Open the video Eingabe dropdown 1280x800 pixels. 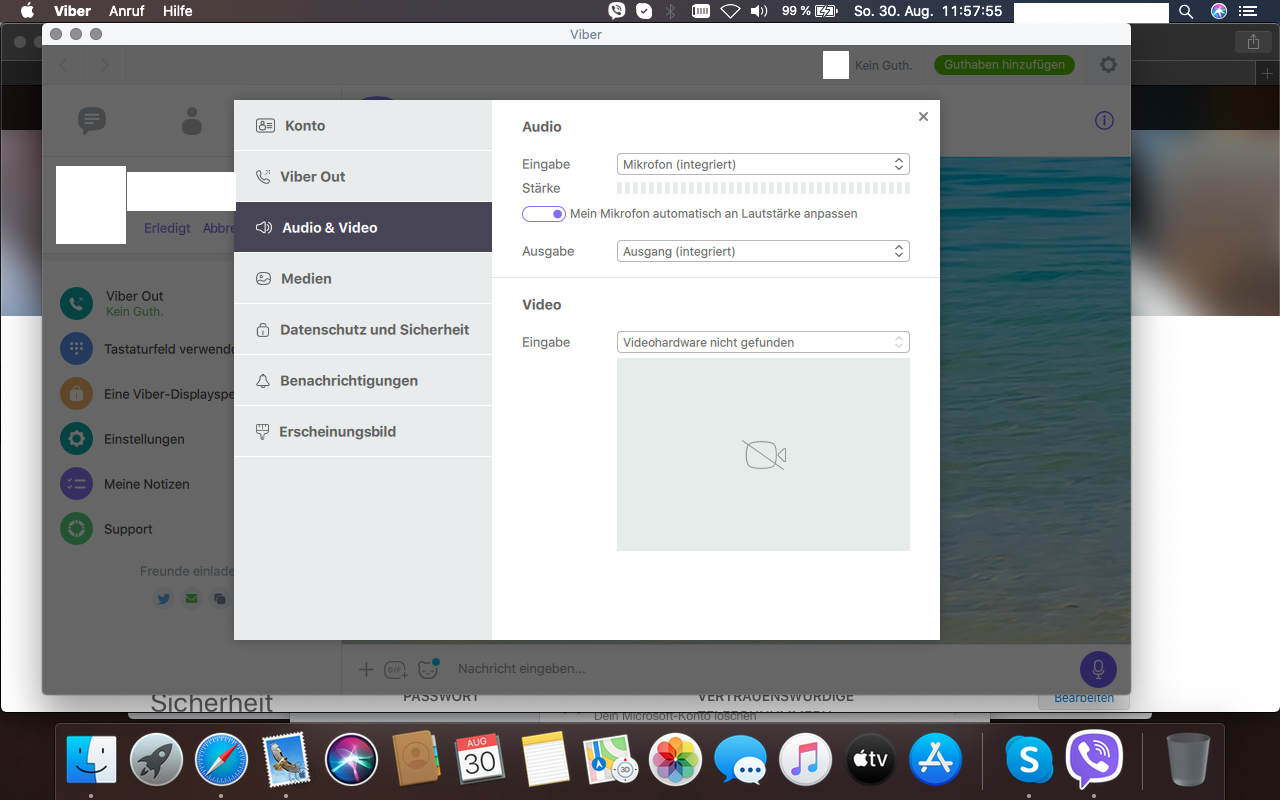tap(763, 342)
